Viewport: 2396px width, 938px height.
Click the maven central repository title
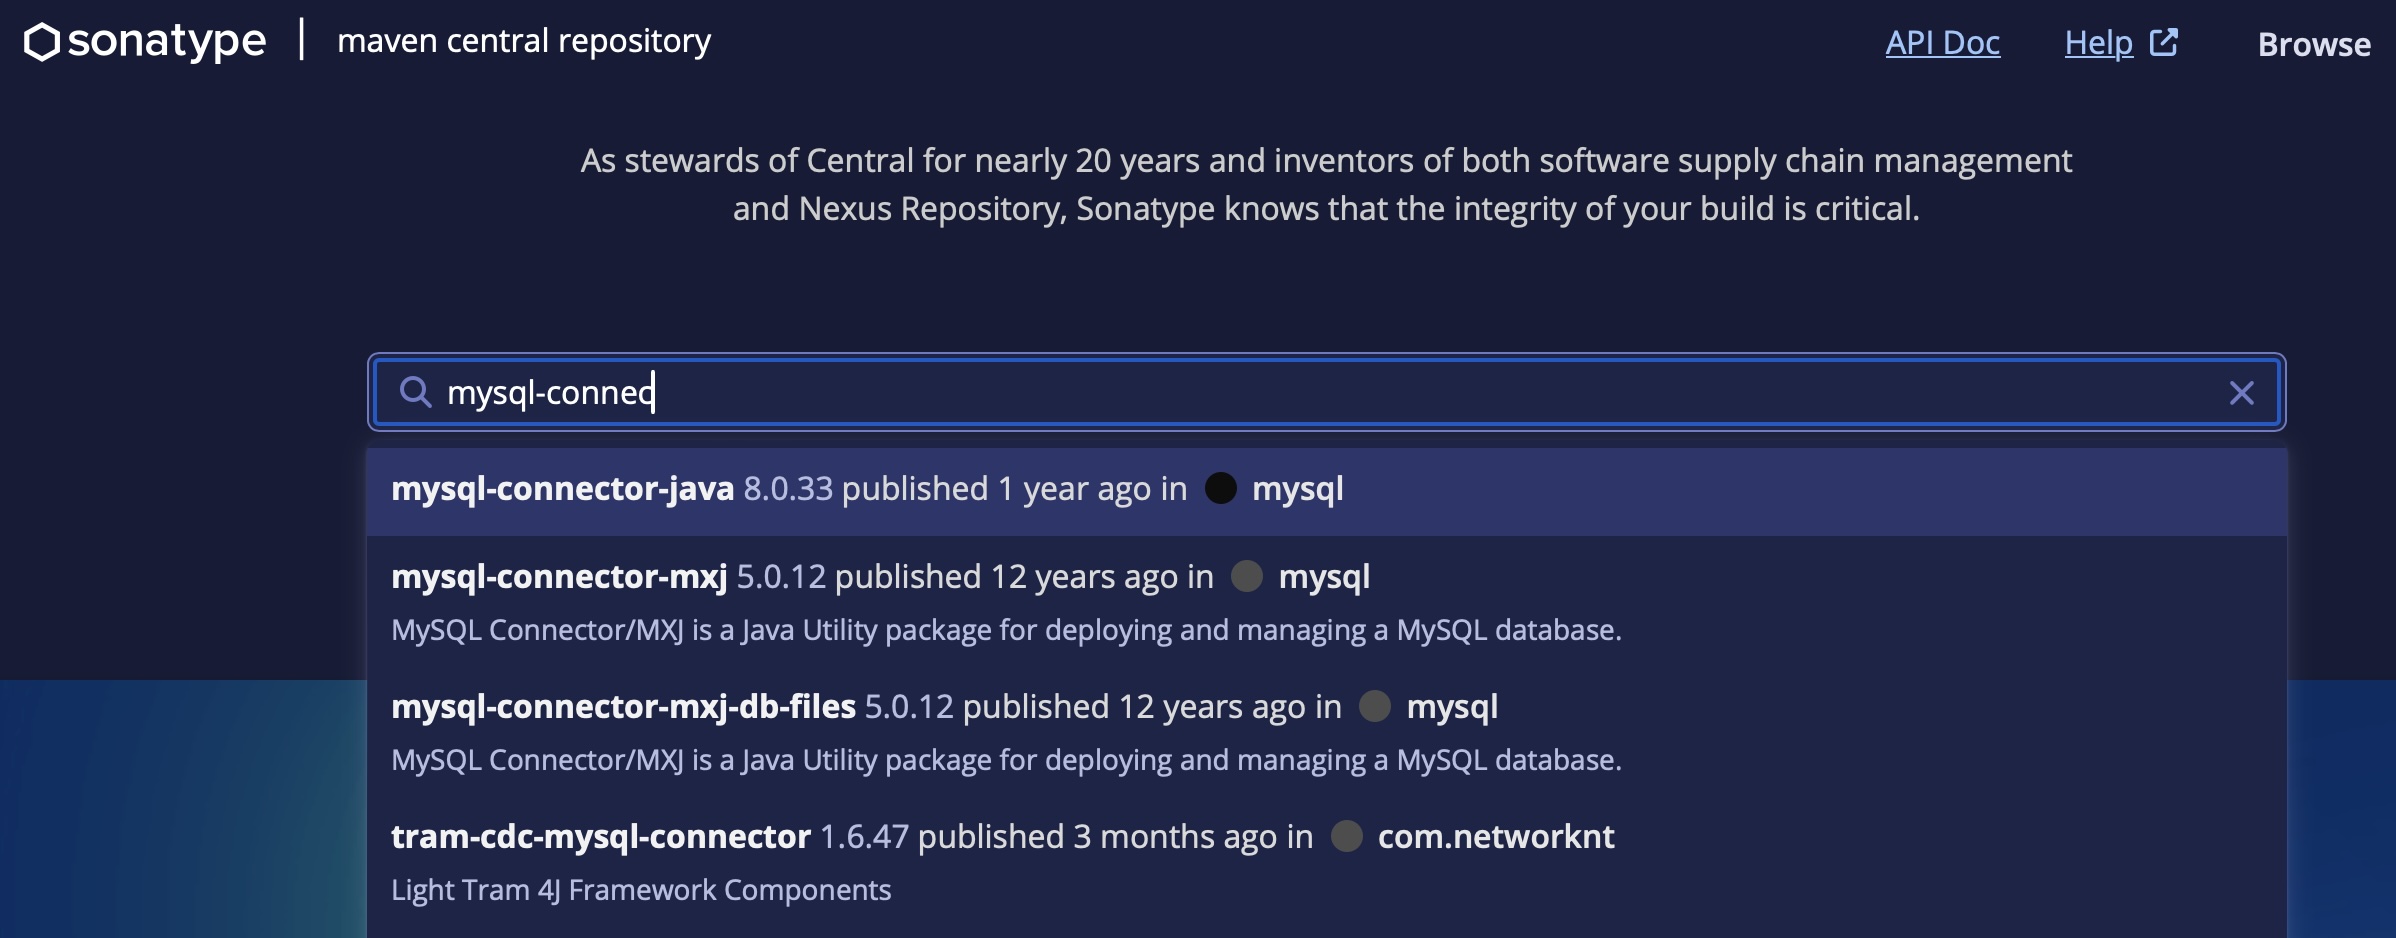pos(524,41)
